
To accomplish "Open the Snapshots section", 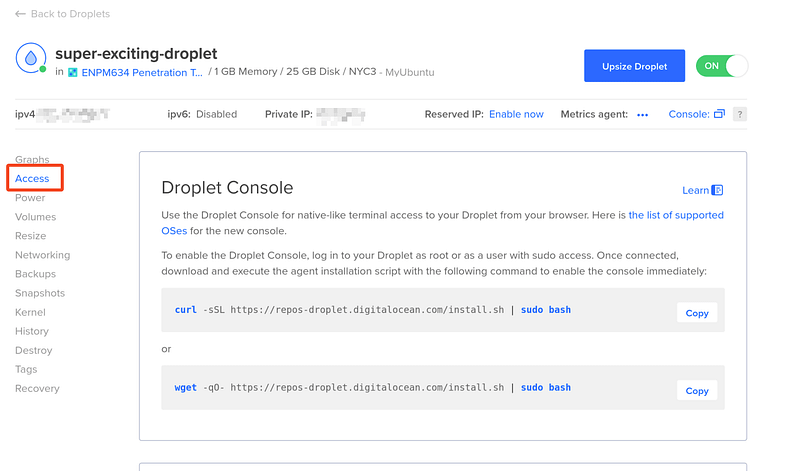I will [40, 293].
